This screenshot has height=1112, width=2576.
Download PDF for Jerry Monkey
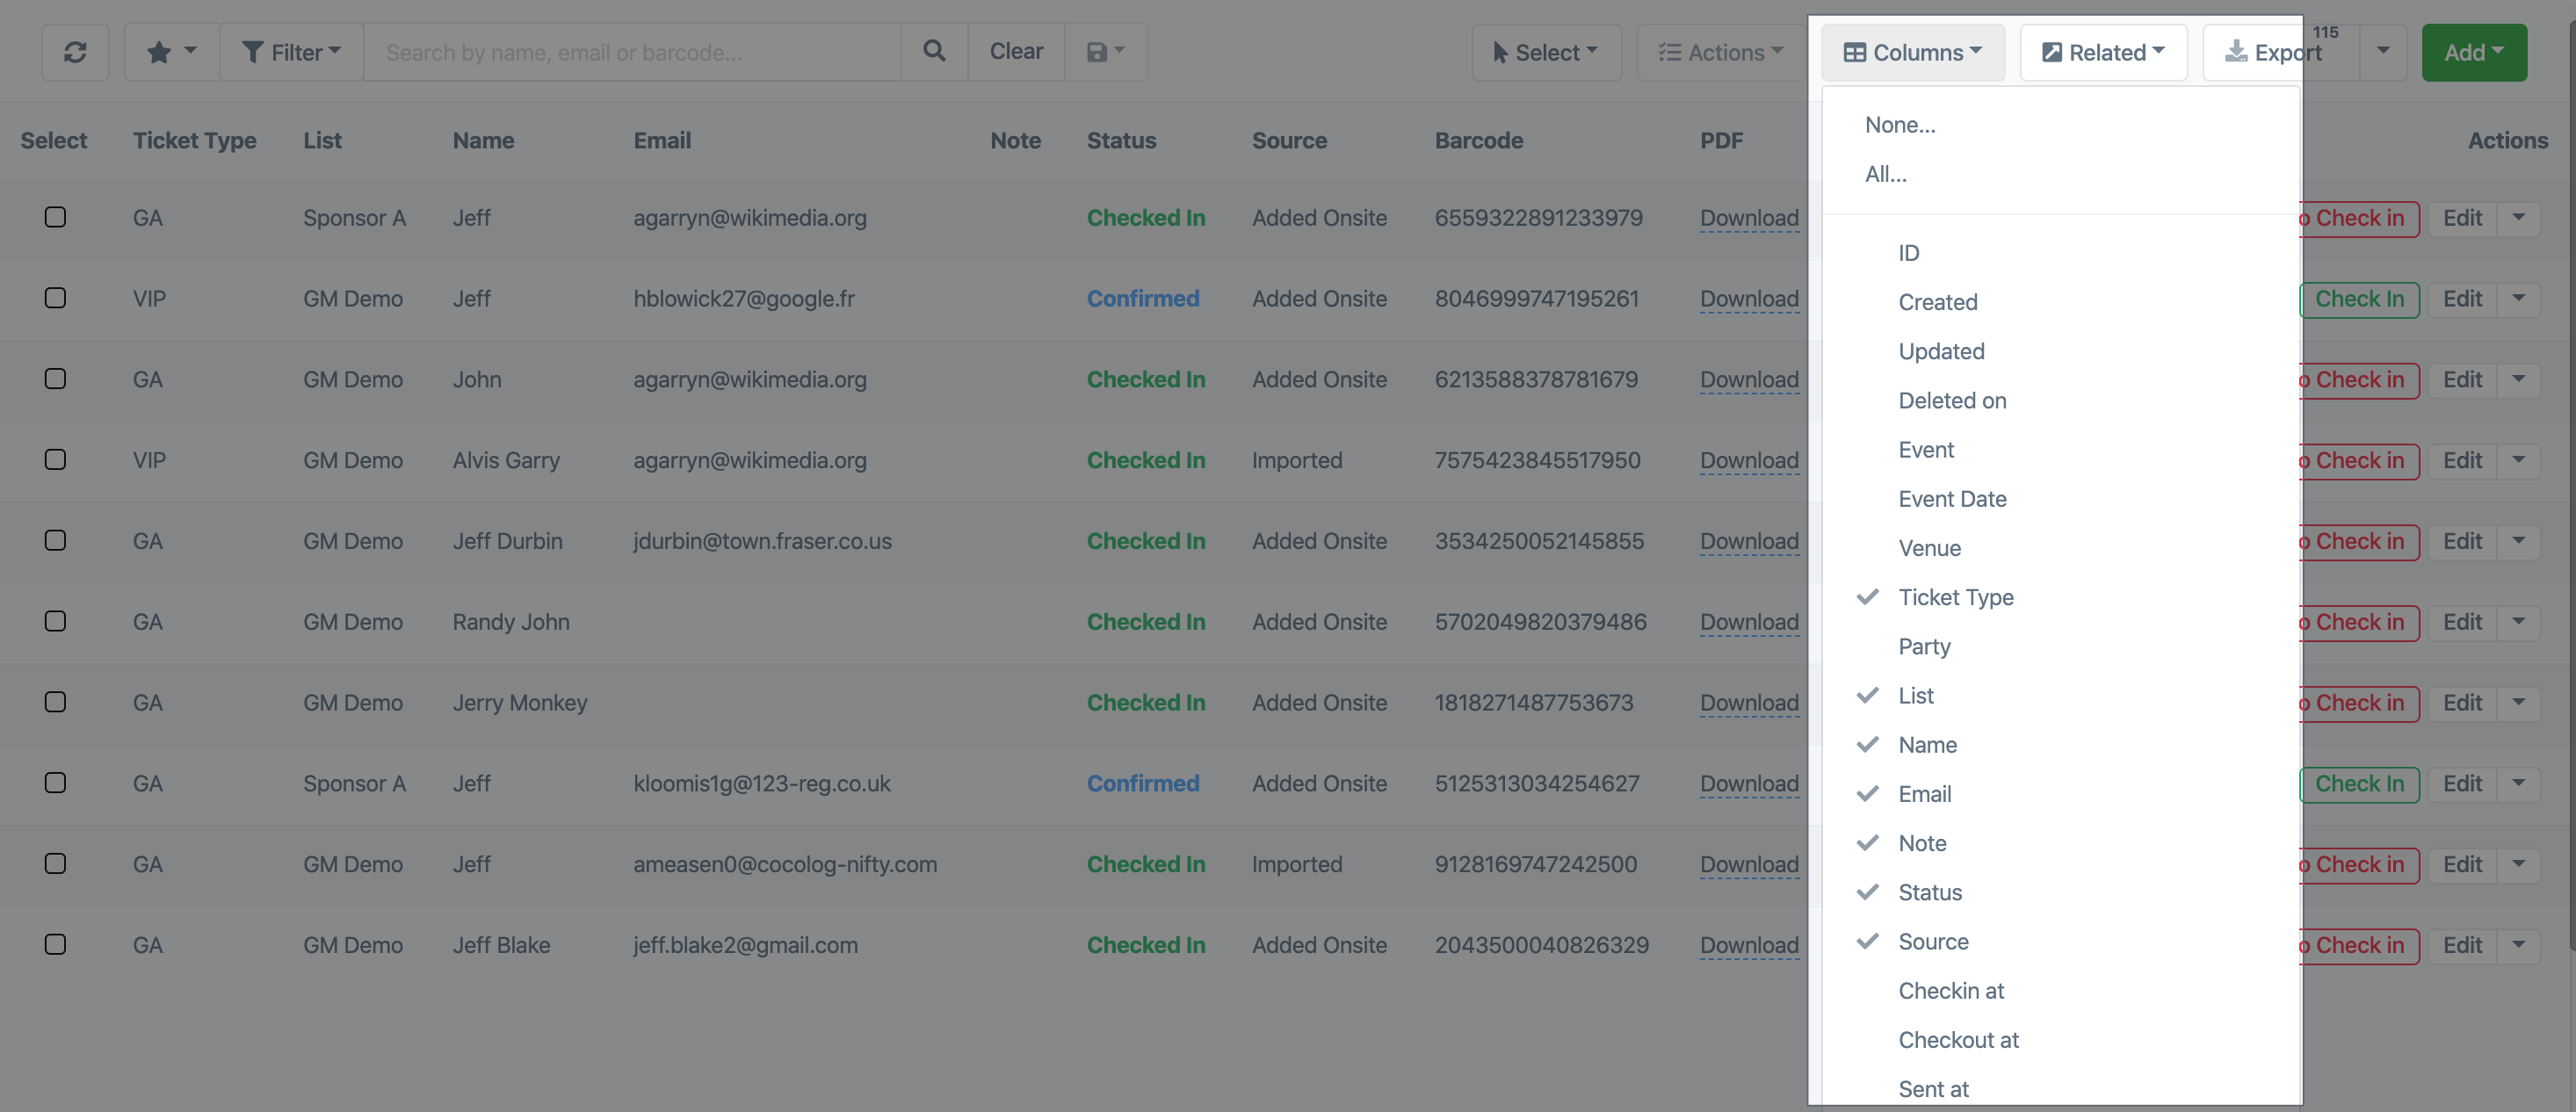(1749, 703)
